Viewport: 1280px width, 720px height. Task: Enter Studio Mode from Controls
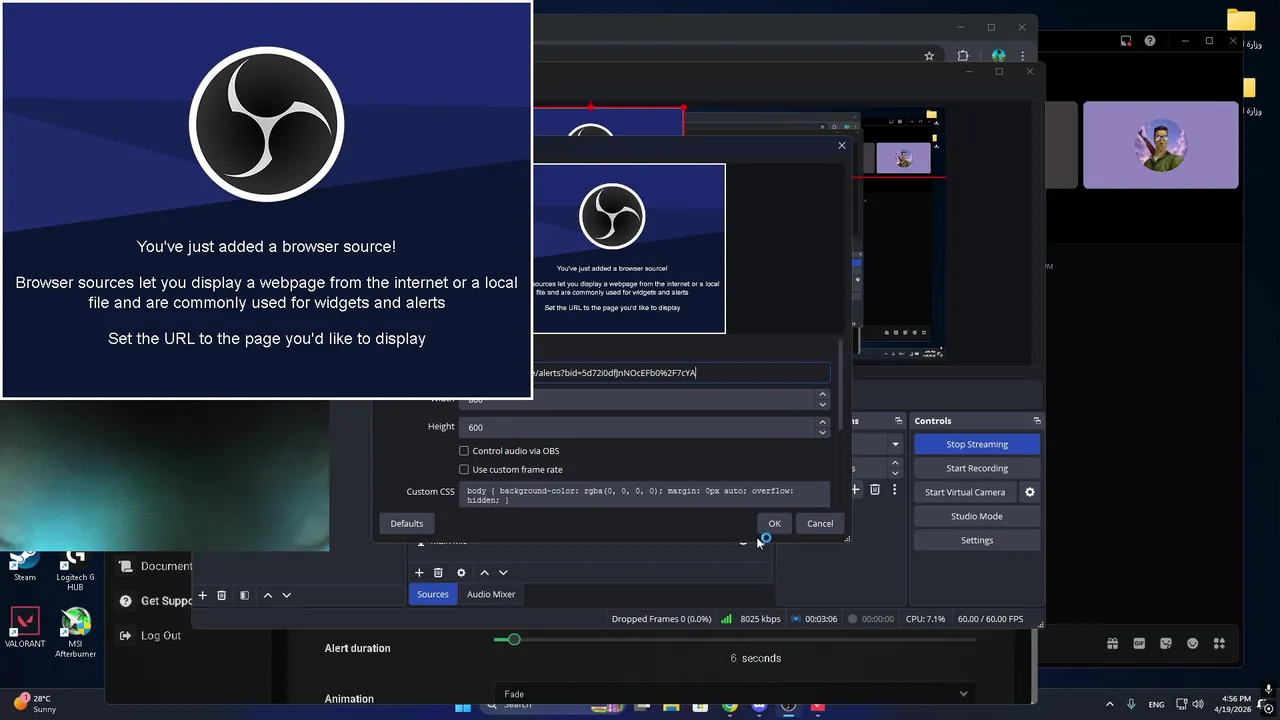977,516
